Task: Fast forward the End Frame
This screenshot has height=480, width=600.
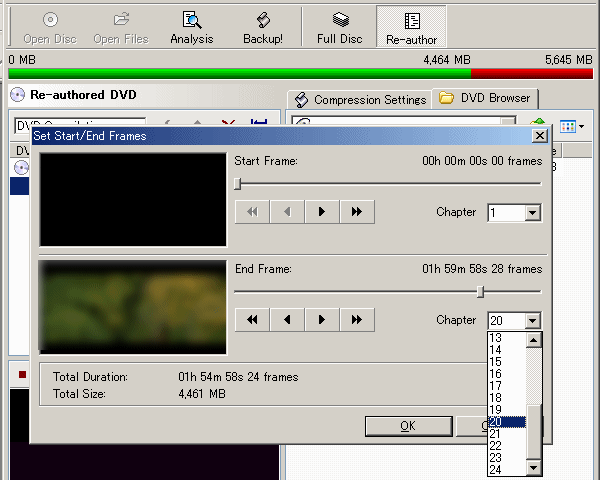Action: tap(356, 320)
